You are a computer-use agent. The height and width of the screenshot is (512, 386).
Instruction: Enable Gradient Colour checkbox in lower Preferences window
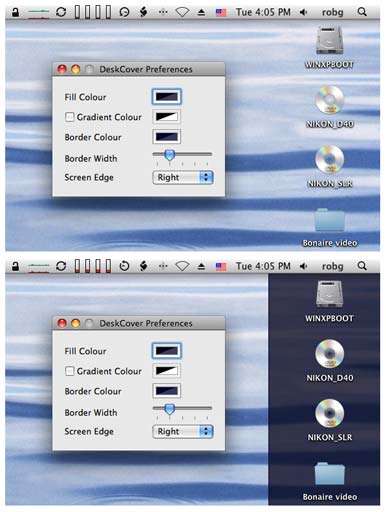[x=70, y=371]
